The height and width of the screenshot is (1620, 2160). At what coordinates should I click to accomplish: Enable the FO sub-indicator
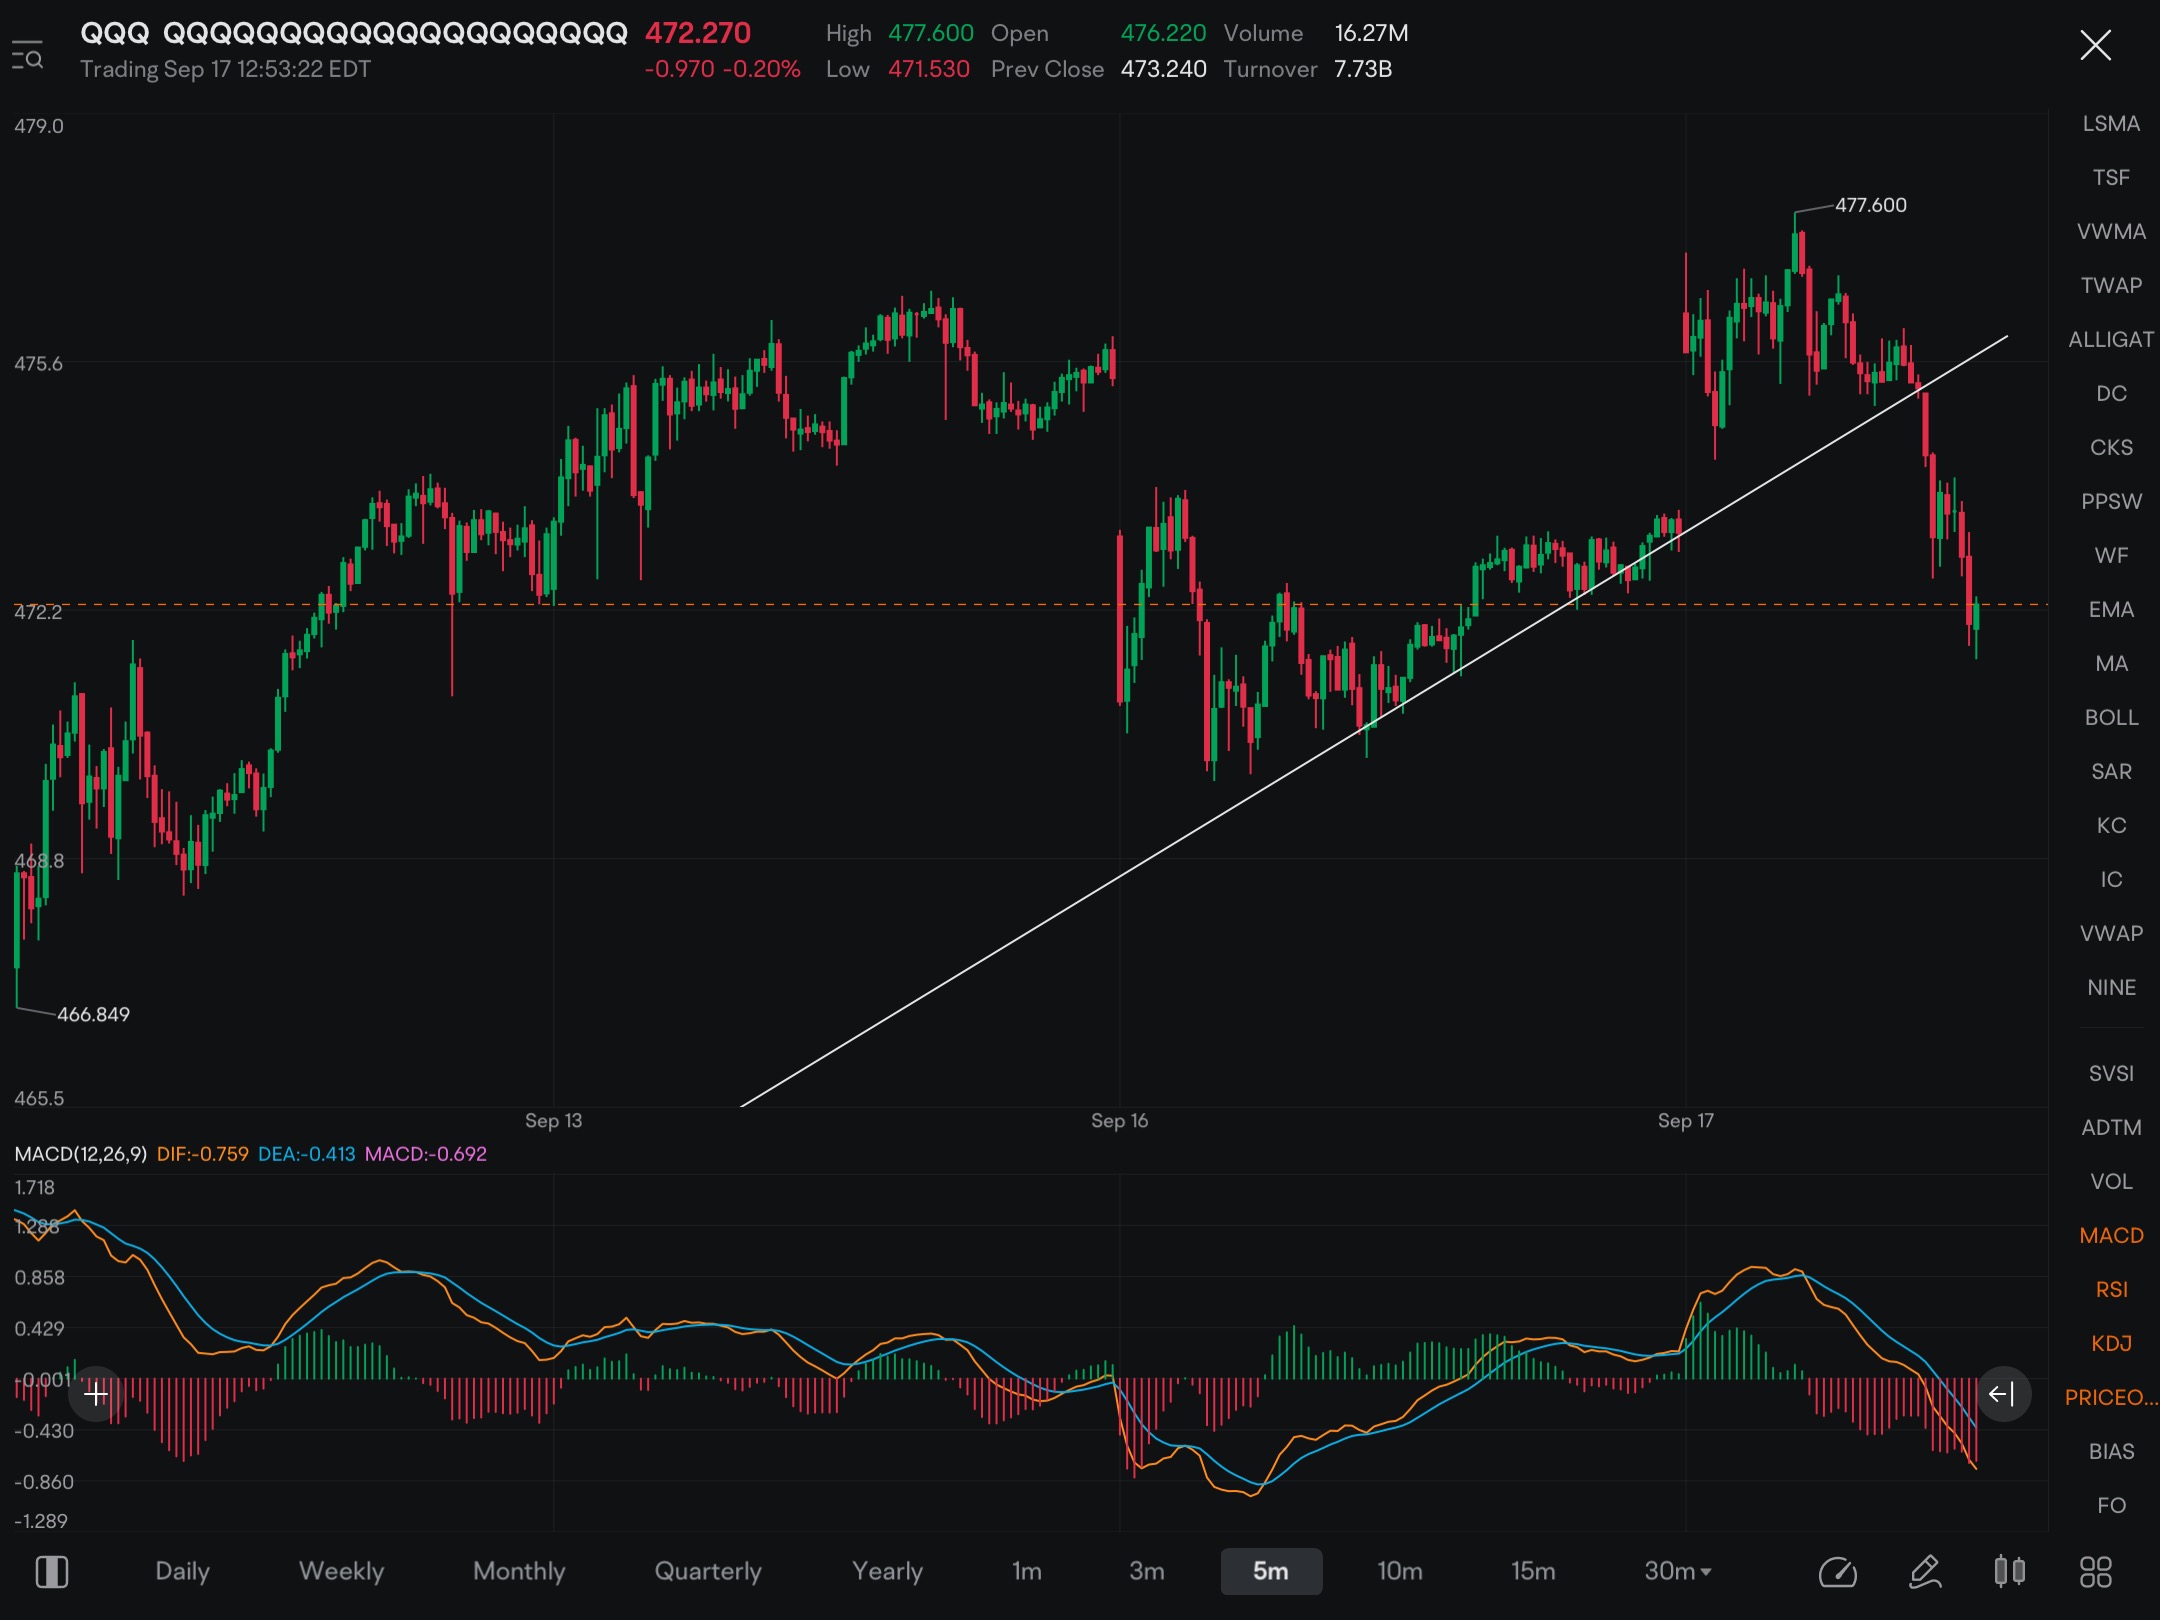tap(2111, 1505)
